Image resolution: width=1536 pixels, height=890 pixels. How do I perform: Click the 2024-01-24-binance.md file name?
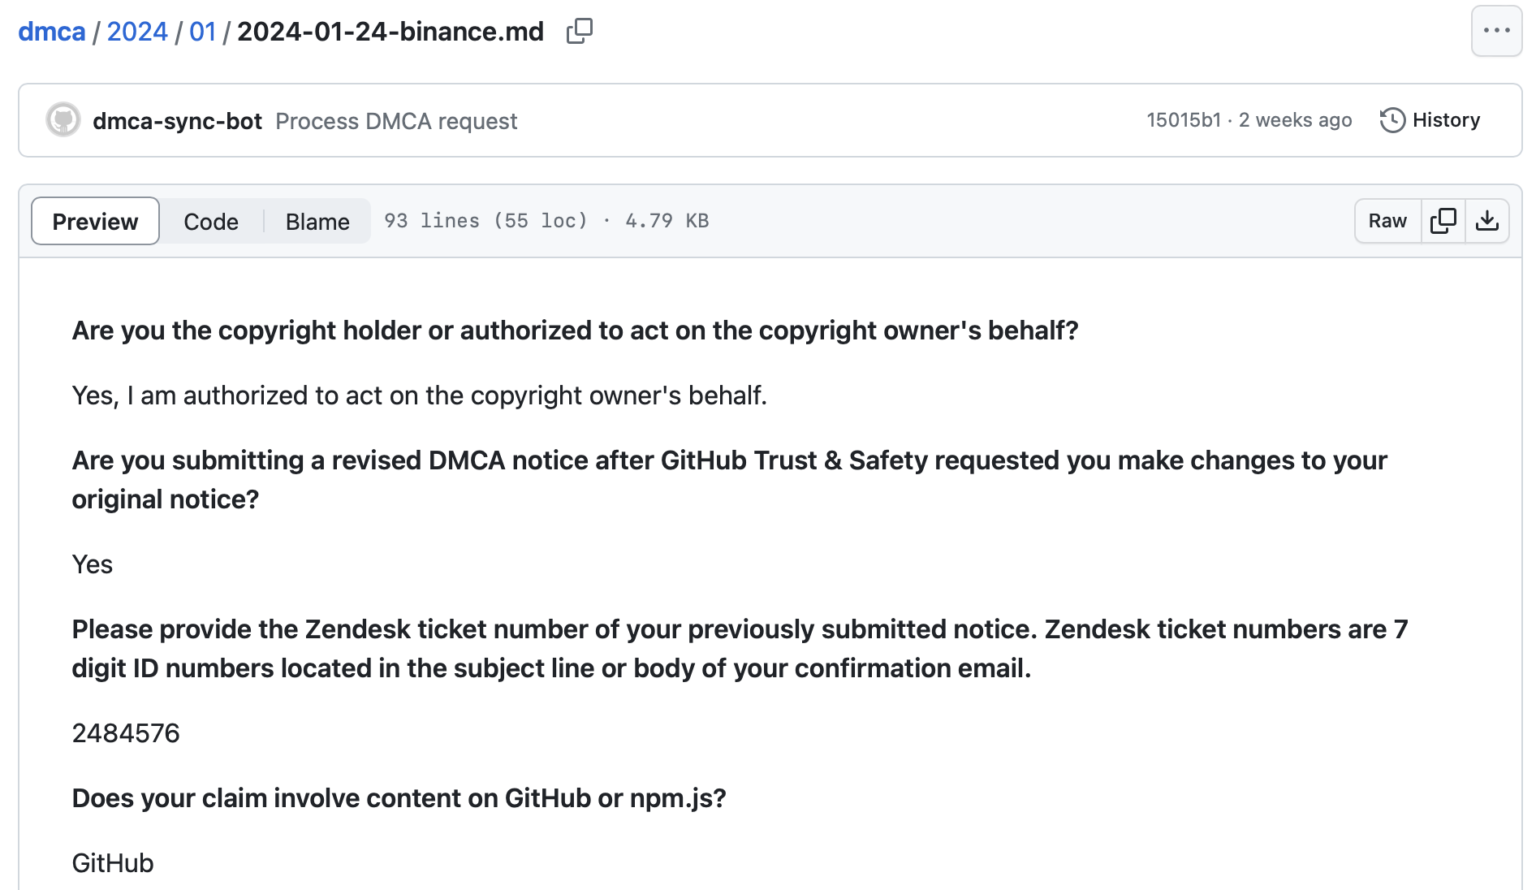(x=390, y=32)
